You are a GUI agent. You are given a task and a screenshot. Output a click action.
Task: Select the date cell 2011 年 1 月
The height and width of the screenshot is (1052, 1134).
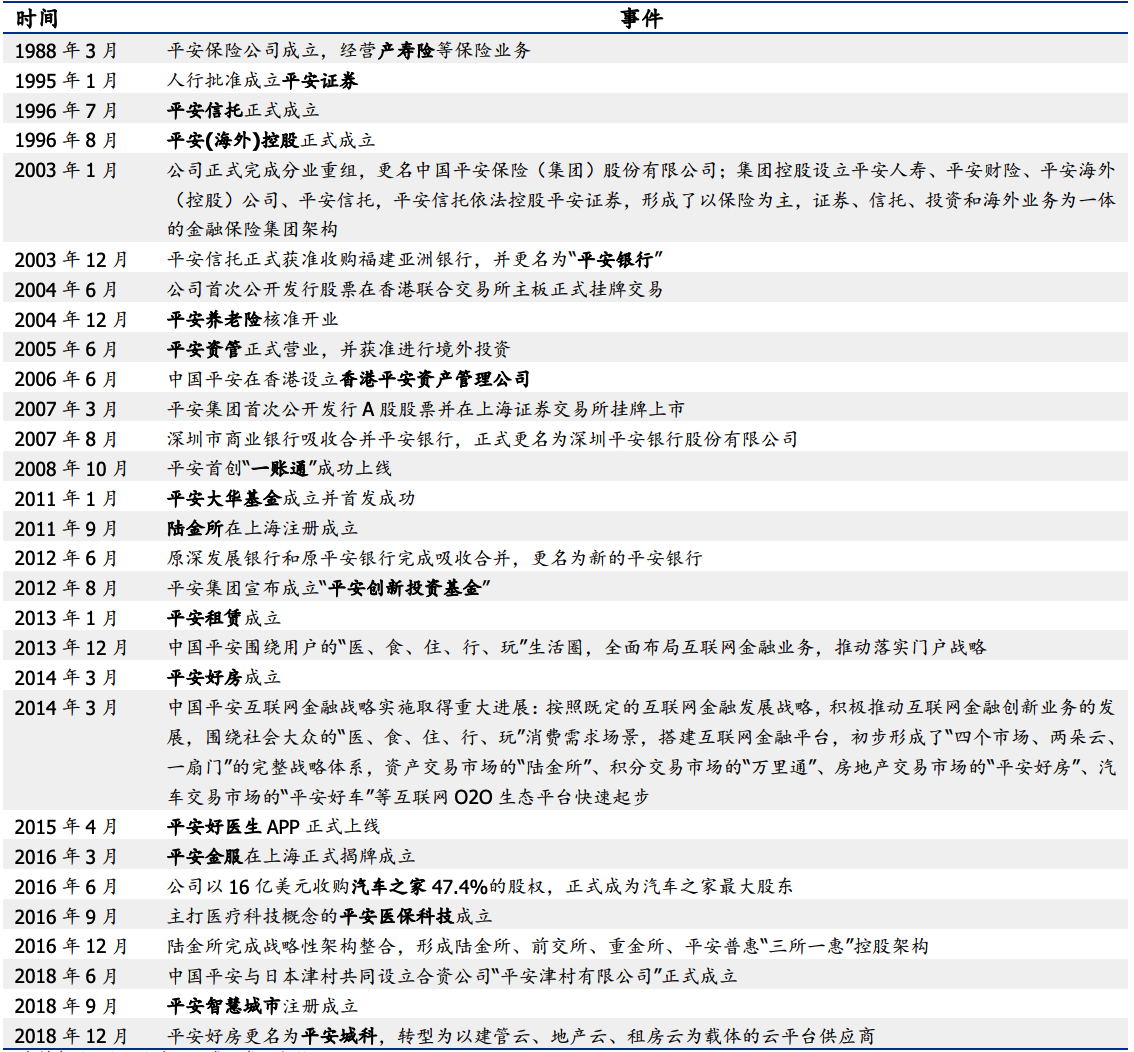tap(66, 499)
